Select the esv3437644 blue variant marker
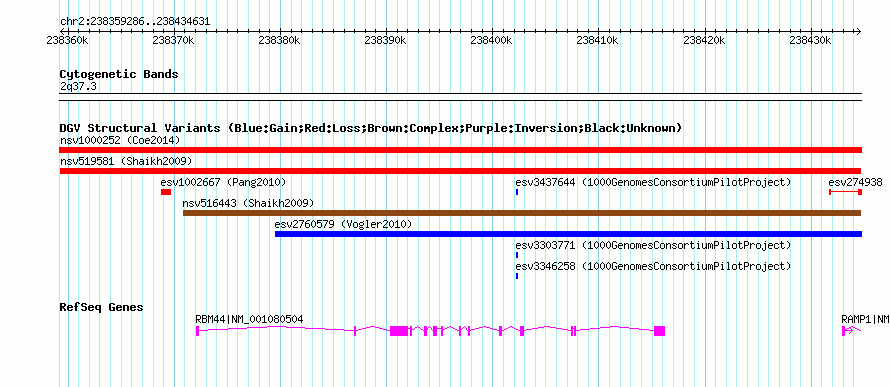The image size is (890, 387). point(517,192)
